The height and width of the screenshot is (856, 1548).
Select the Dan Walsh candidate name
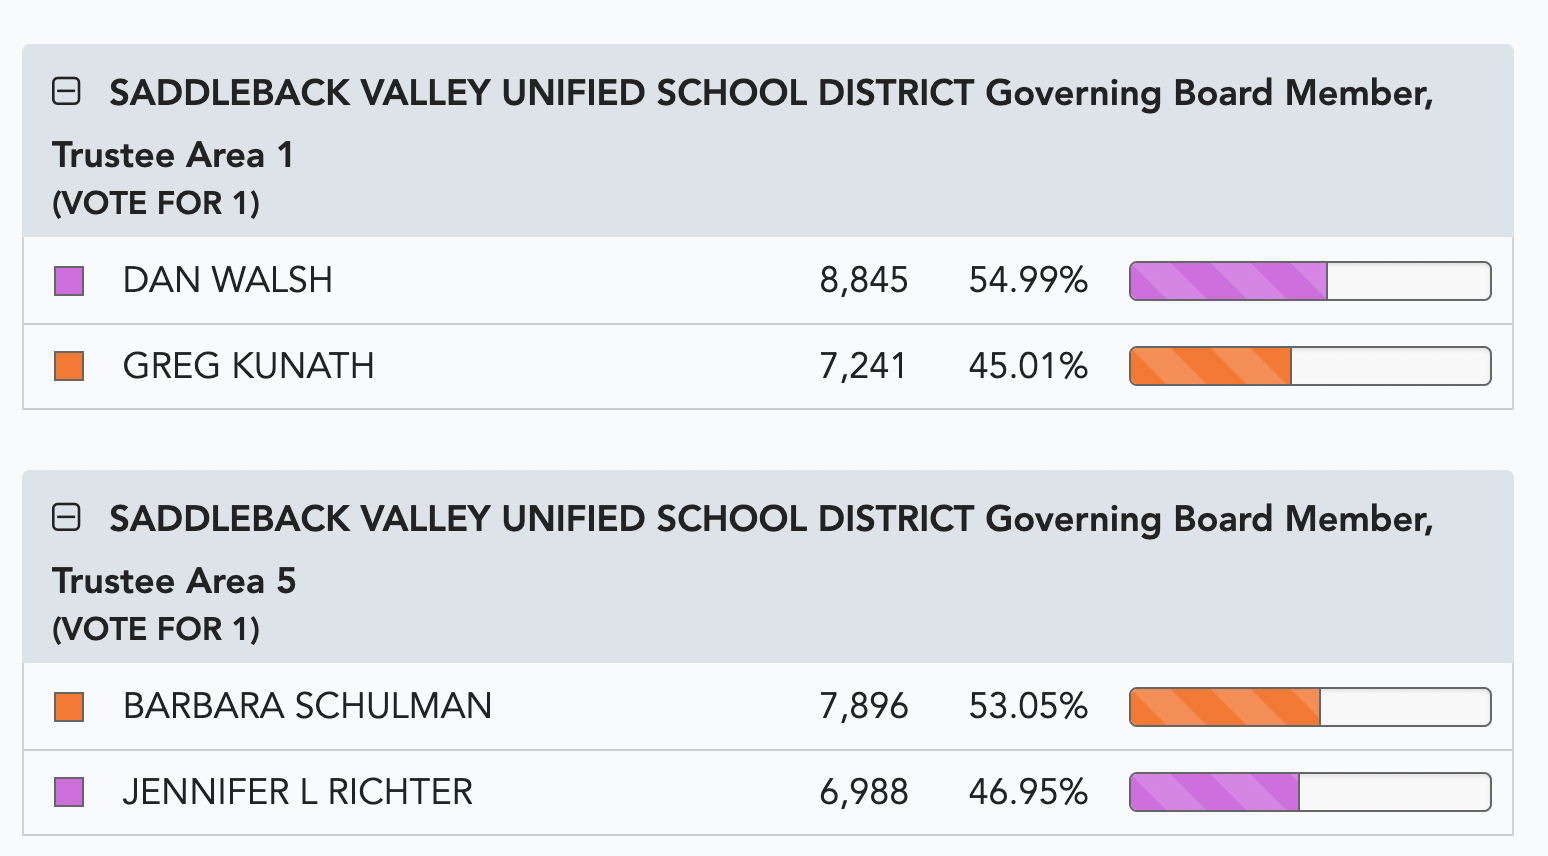point(228,280)
